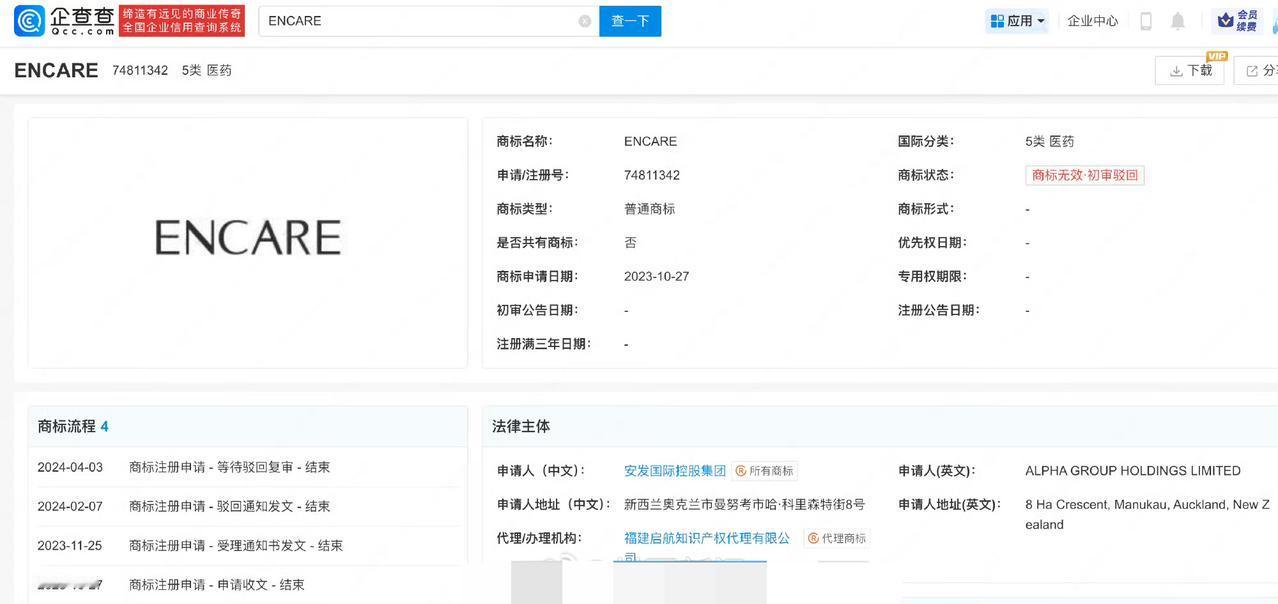Click the application date 2023-10-27

pyautogui.click(x=656, y=276)
